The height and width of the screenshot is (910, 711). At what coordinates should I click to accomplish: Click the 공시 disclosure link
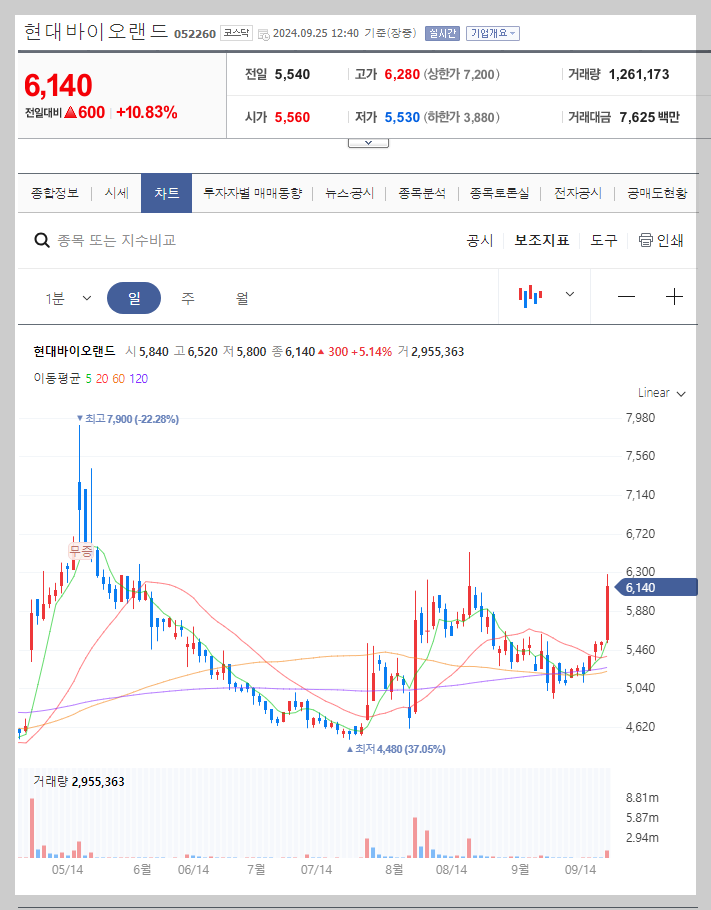[482, 240]
